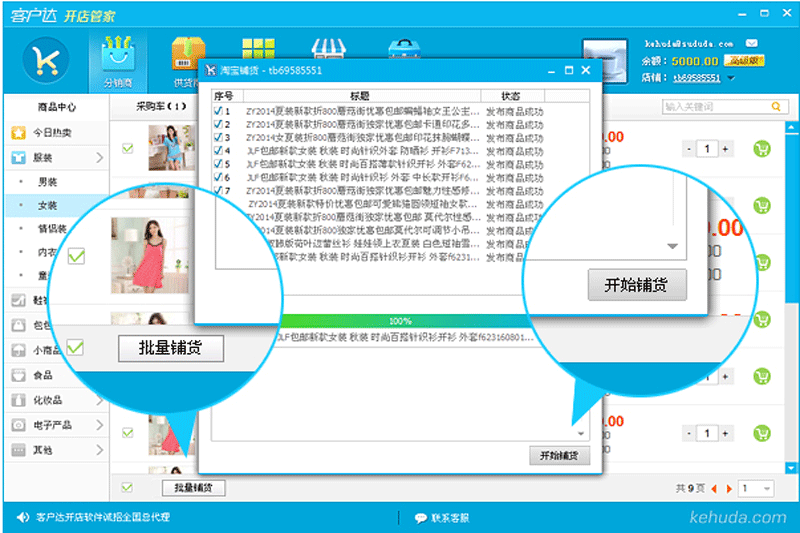Open the mail envelope icon
The width and height of the screenshot is (800, 533).
pyautogui.click(x=752, y=43)
